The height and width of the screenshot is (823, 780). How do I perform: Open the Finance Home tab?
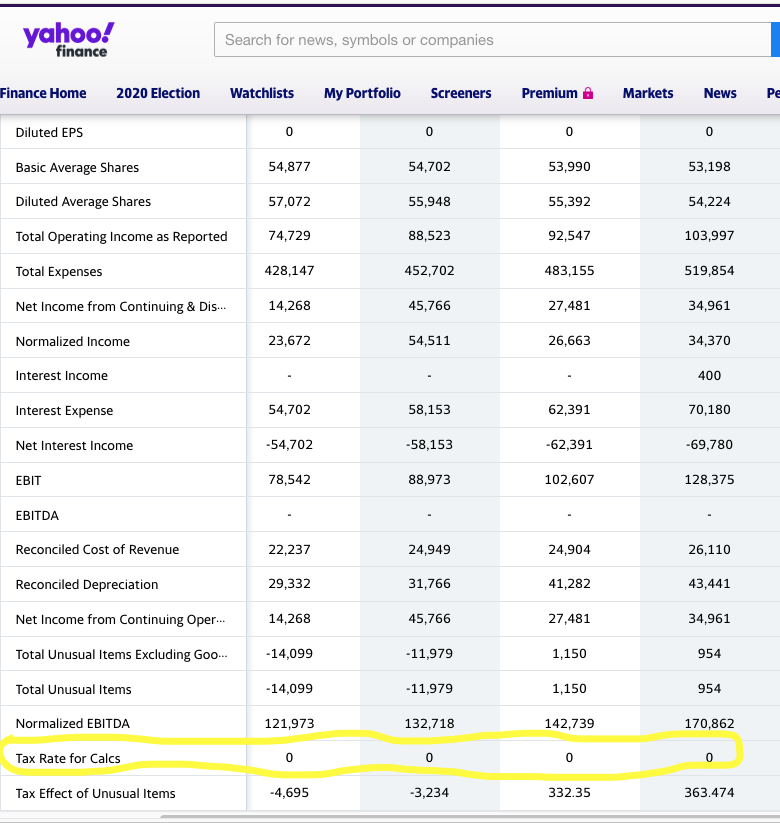click(x=43, y=93)
